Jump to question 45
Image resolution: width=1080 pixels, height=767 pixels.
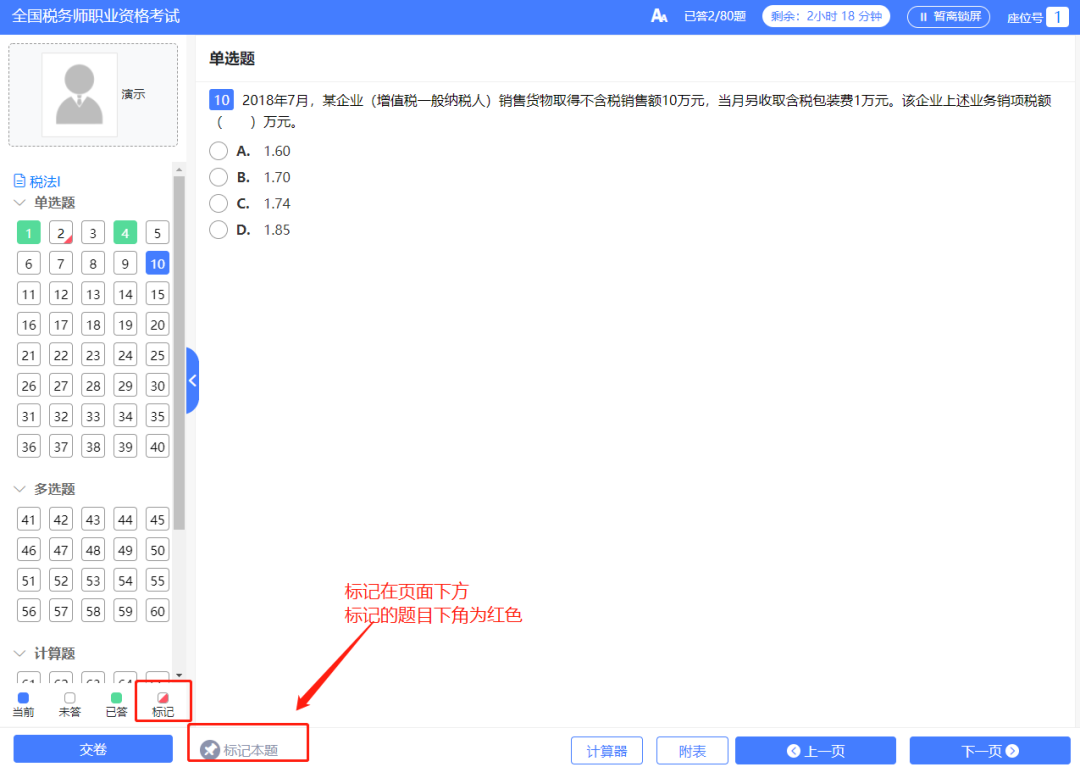158,519
